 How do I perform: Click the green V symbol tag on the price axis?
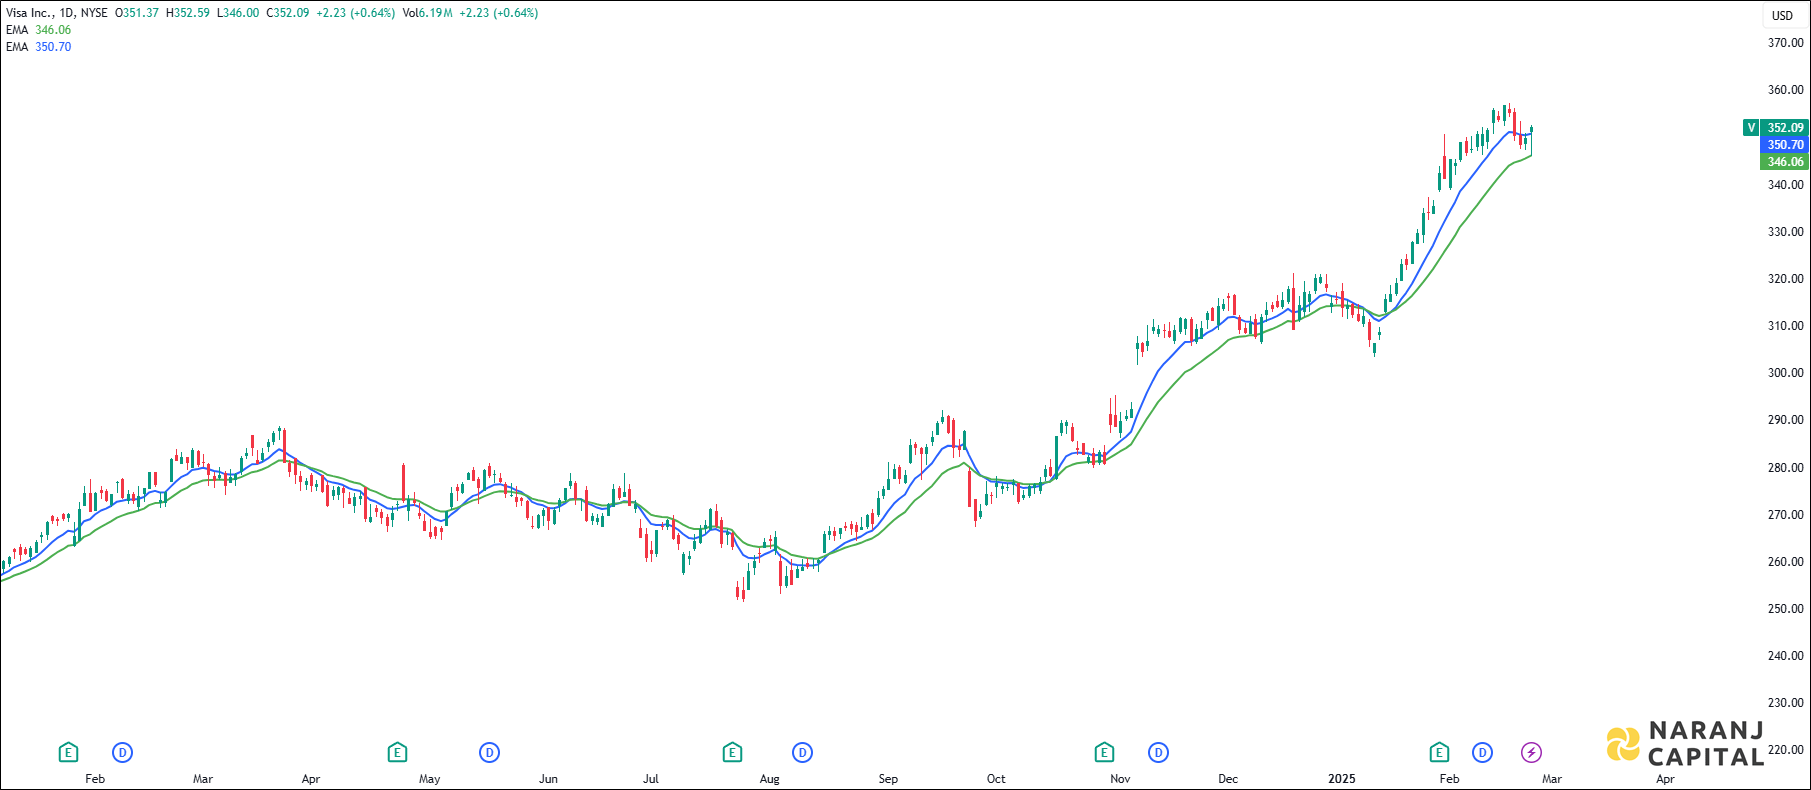(x=1751, y=127)
